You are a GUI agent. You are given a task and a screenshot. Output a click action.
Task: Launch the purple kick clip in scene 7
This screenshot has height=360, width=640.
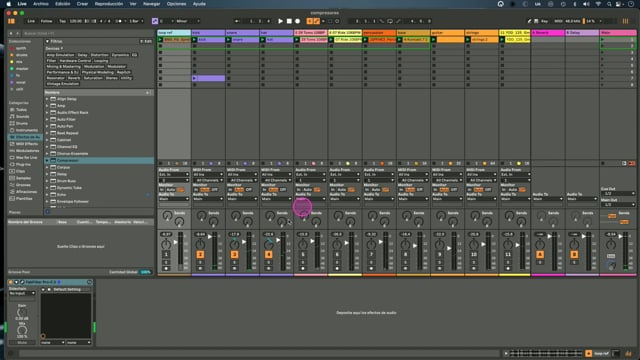coord(194,78)
